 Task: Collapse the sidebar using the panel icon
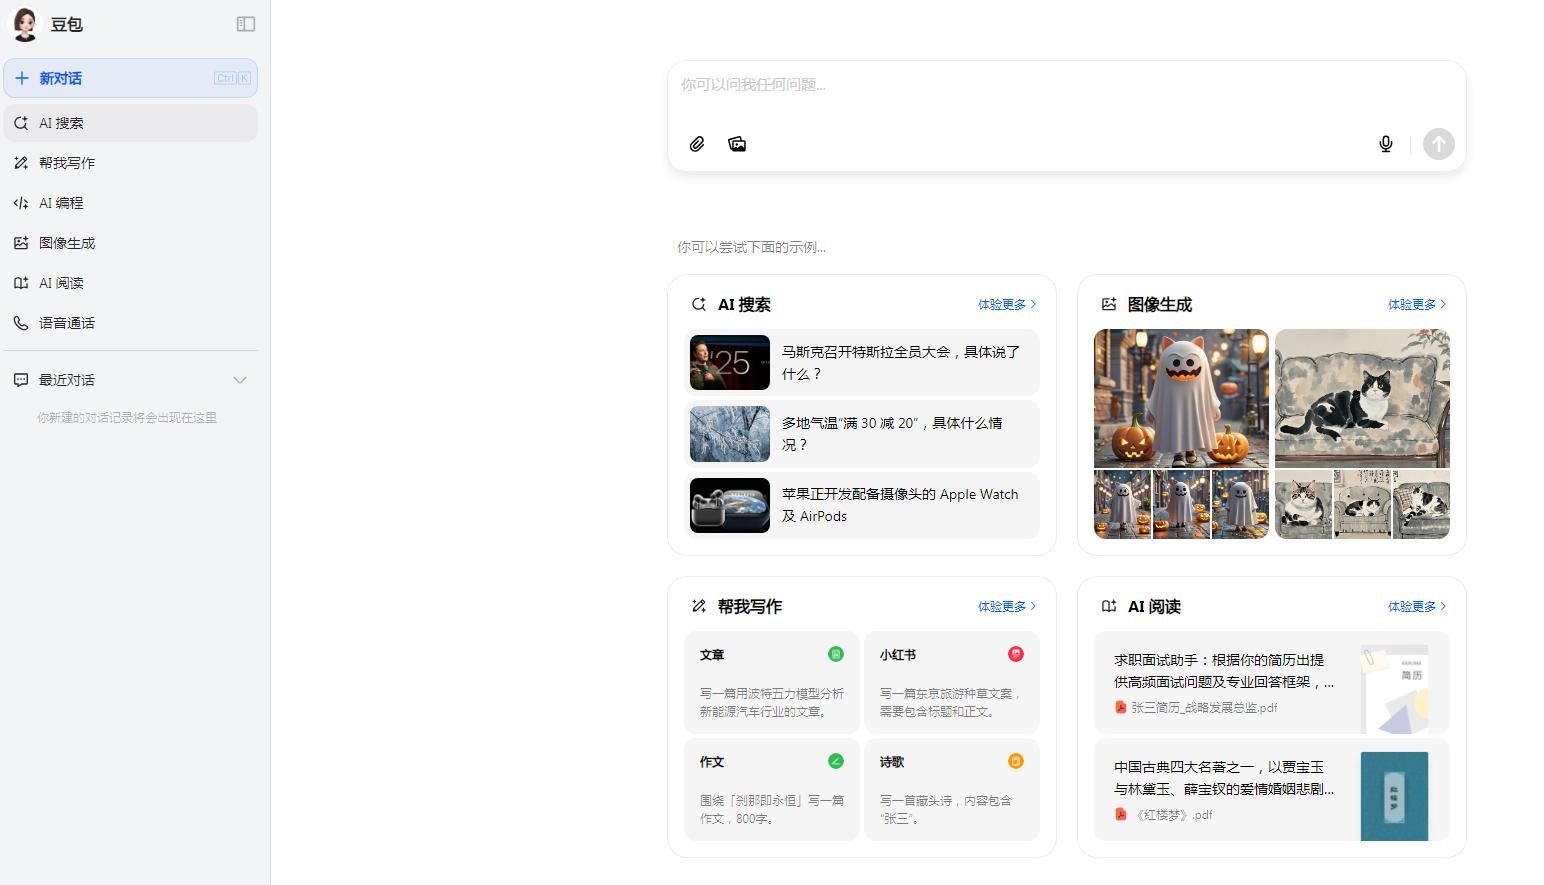(x=245, y=24)
